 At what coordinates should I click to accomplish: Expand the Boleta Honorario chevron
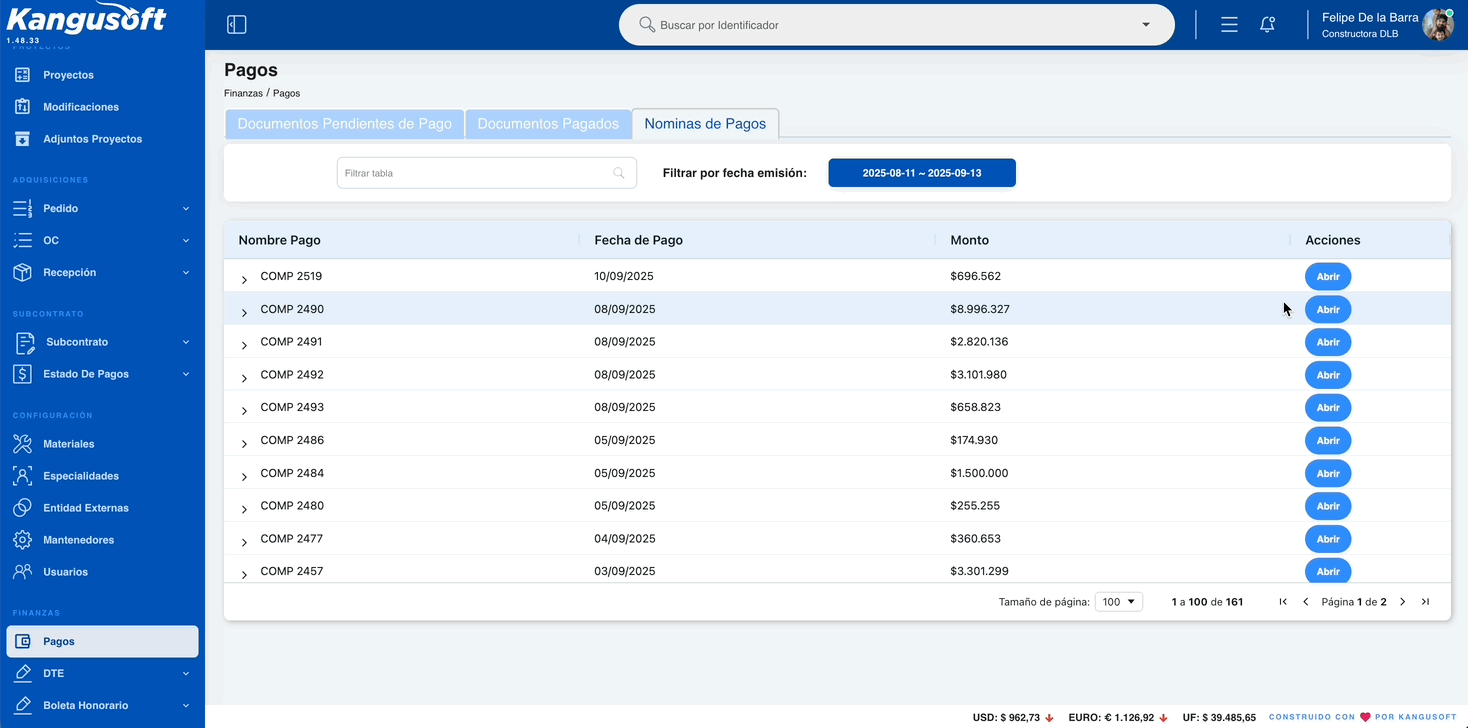click(x=186, y=705)
